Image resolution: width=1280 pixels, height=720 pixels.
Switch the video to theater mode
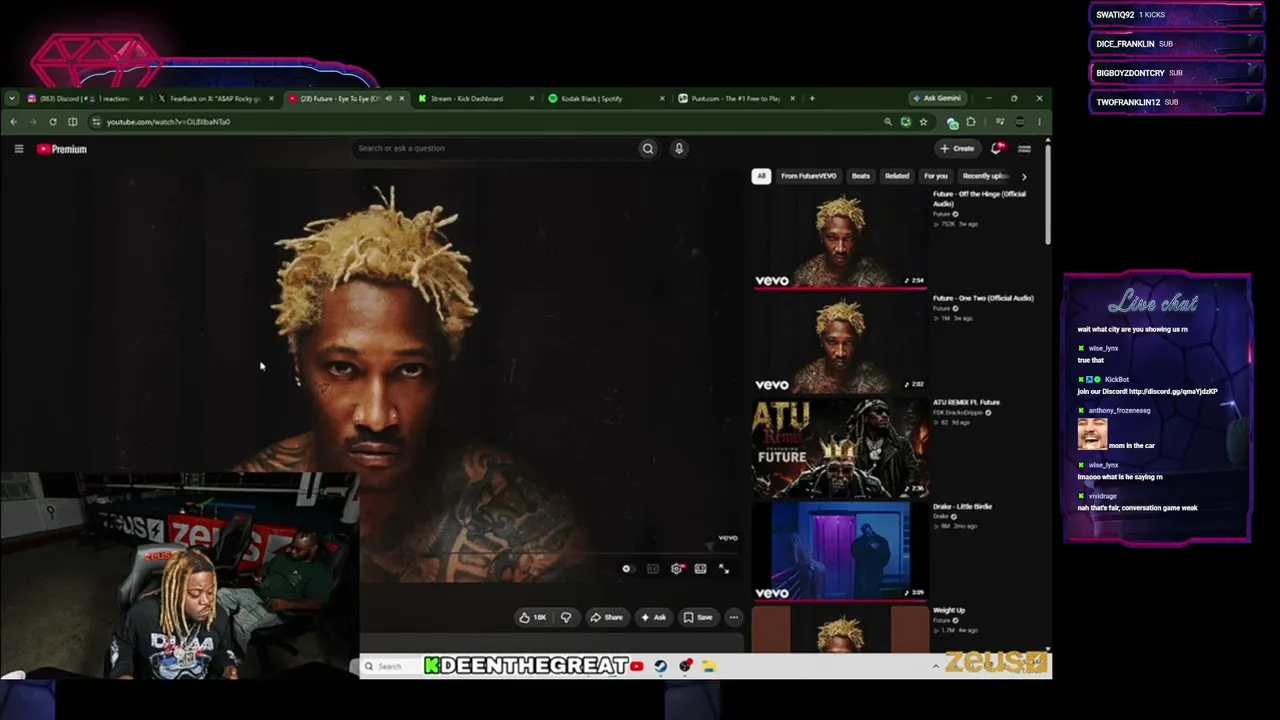(x=700, y=569)
